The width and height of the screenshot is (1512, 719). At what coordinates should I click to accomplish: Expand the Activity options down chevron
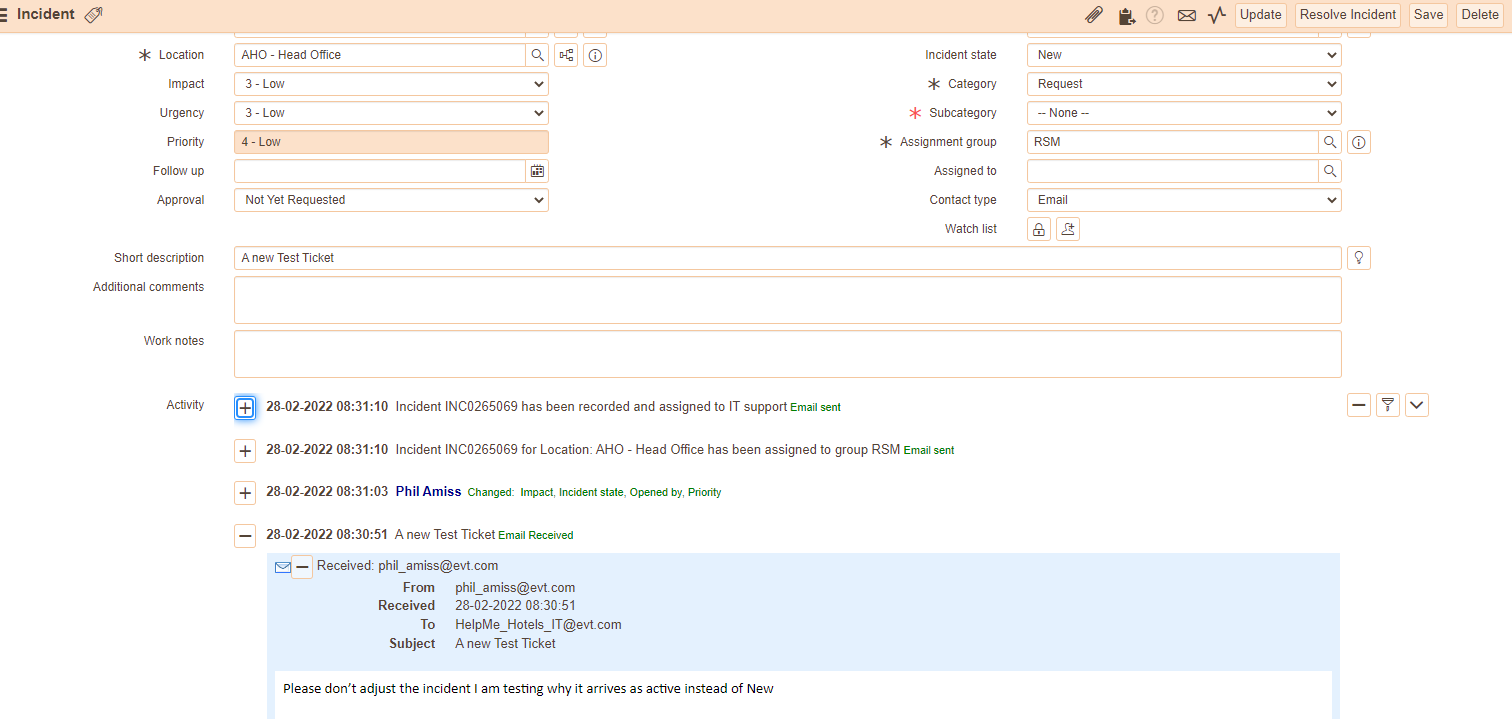1417,405
